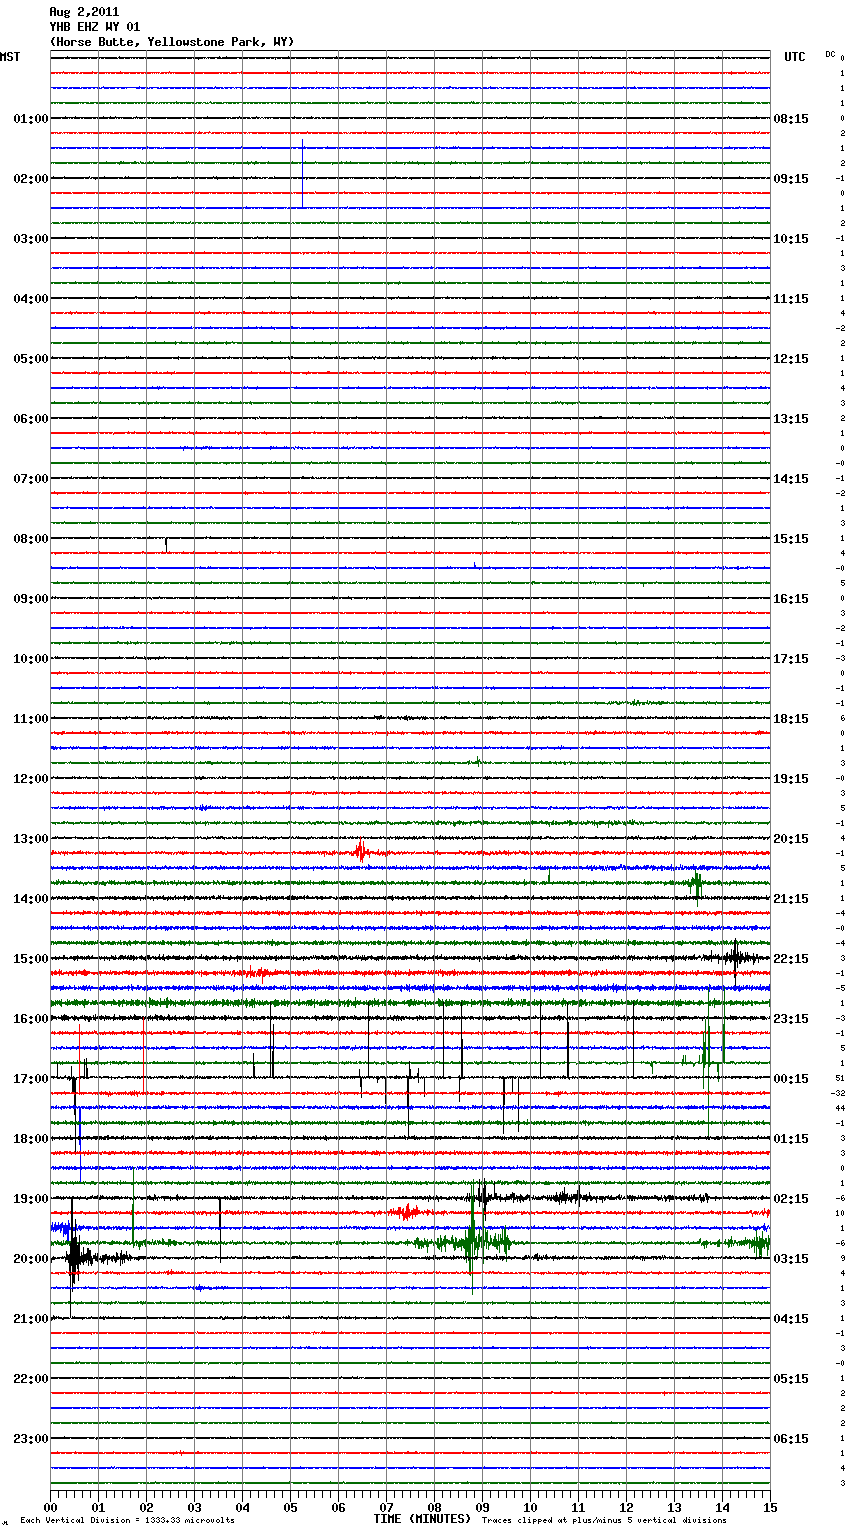This screenshot has width=850, height=1534.
Task: Click the red seismic burst after 13:00 MST
Action: 360,852
